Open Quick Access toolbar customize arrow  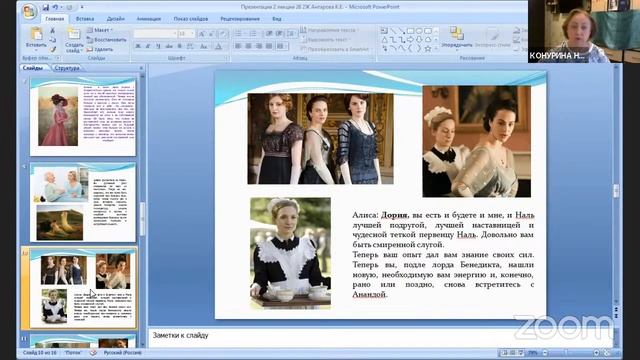click(x=82, y=7)
